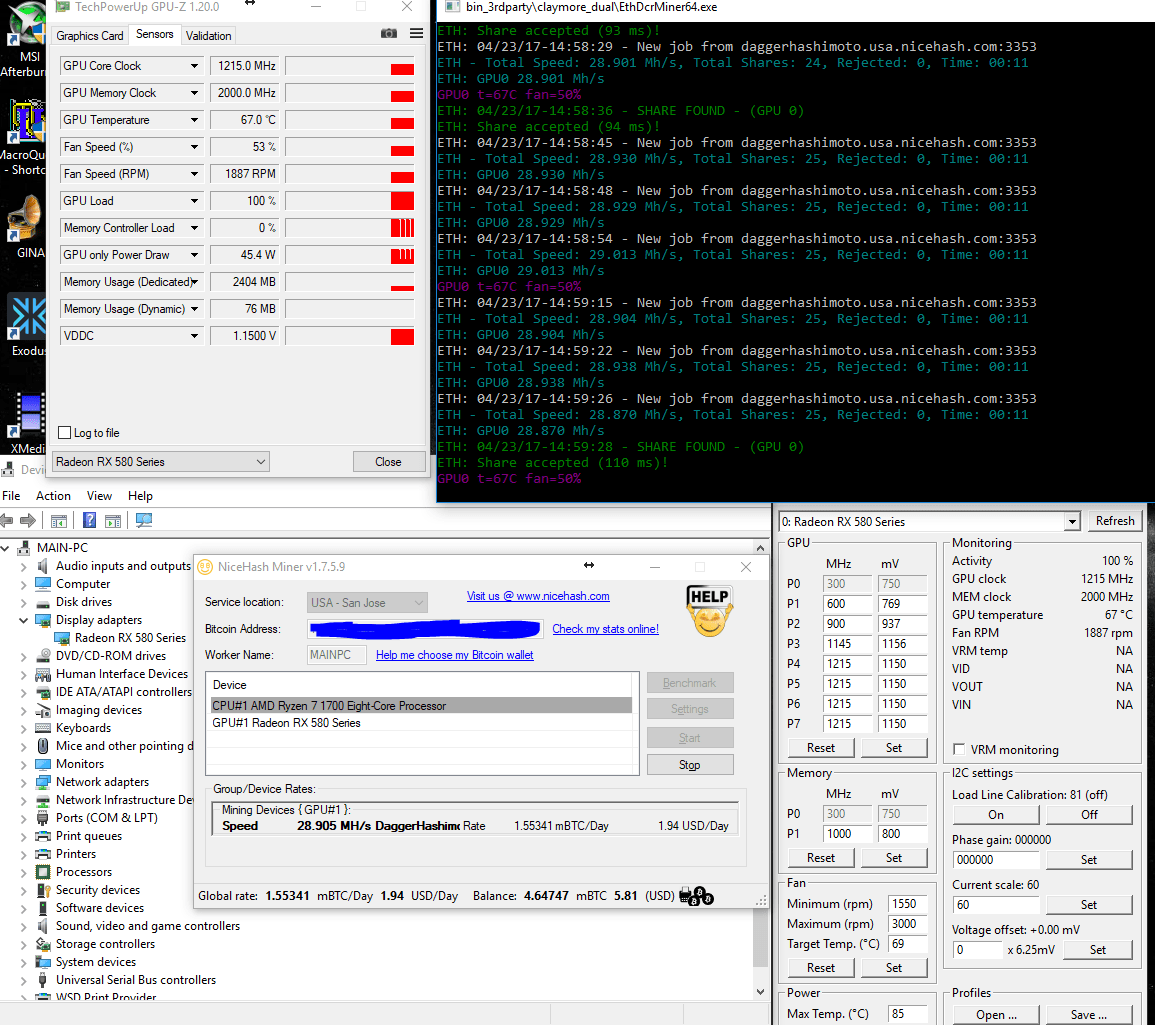Click the GPU Load red sensor graph
The image size is (1155, 1025).
(x=350, y=201)
